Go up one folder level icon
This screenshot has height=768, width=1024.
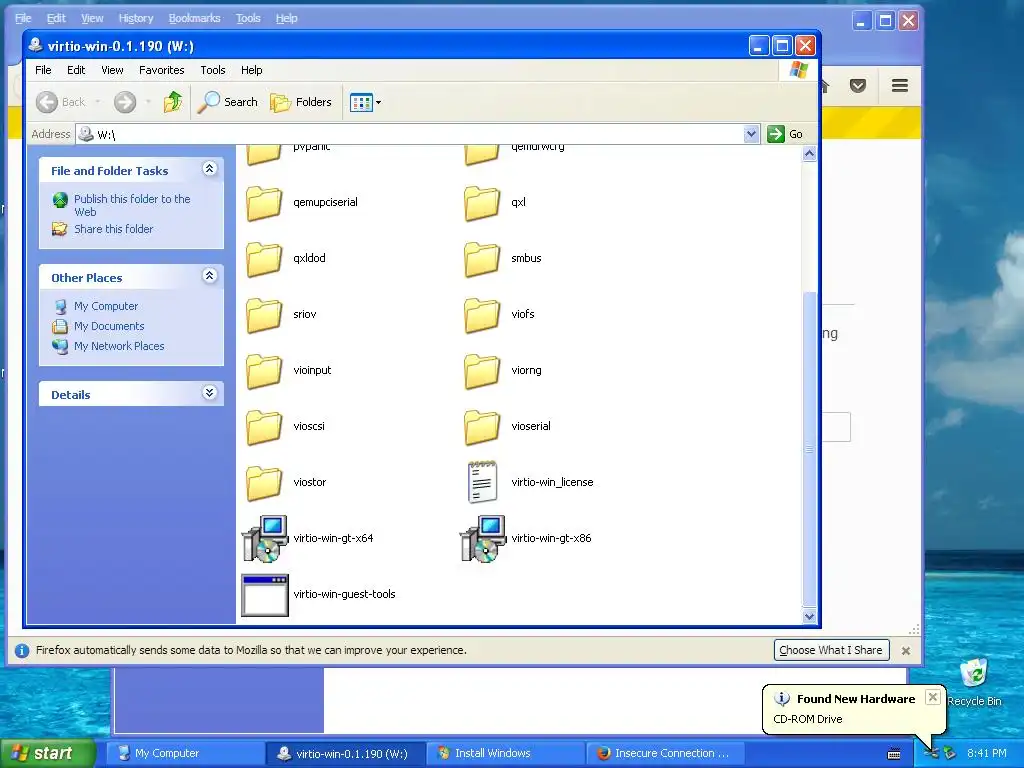pyautogui.click(x=173, y=102)
